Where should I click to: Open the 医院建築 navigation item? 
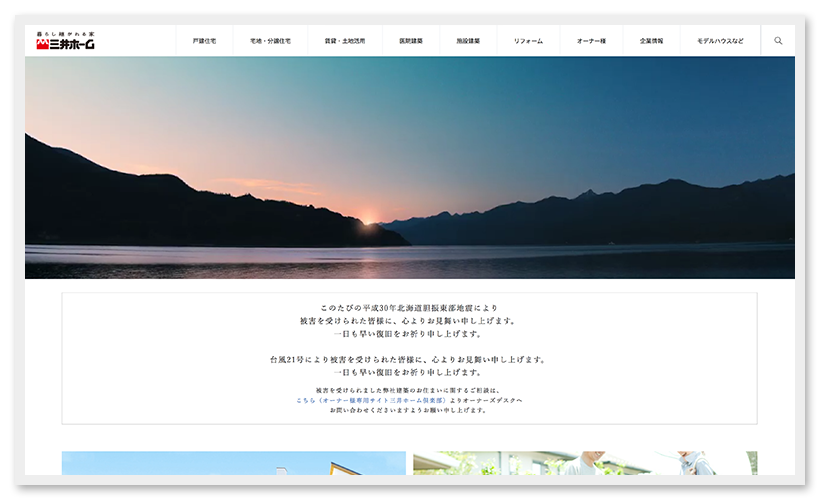tap(410, 41)
